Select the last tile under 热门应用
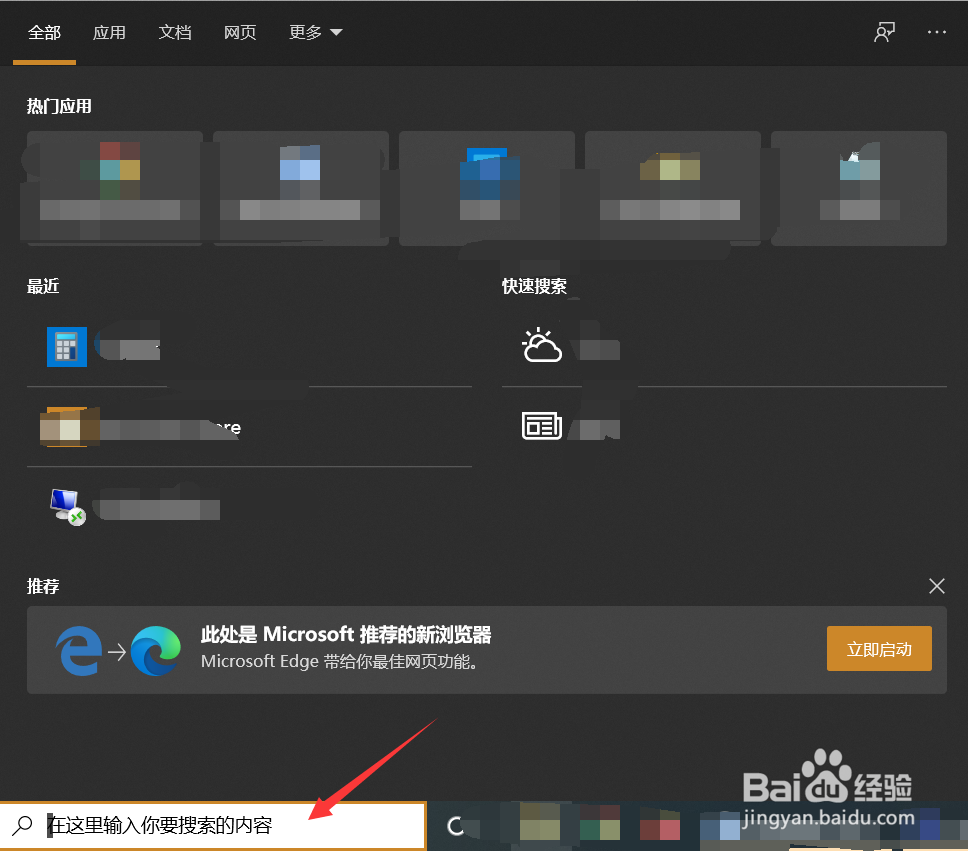 tap(859, 188)
